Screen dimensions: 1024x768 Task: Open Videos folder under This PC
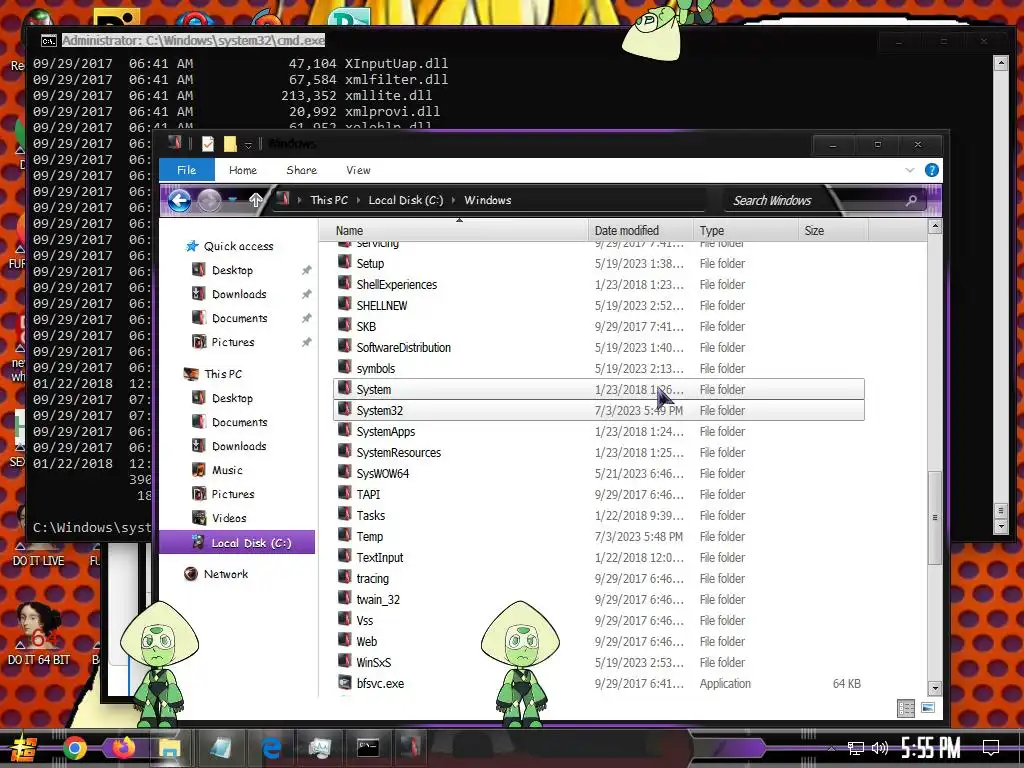(x=229, y=519)
